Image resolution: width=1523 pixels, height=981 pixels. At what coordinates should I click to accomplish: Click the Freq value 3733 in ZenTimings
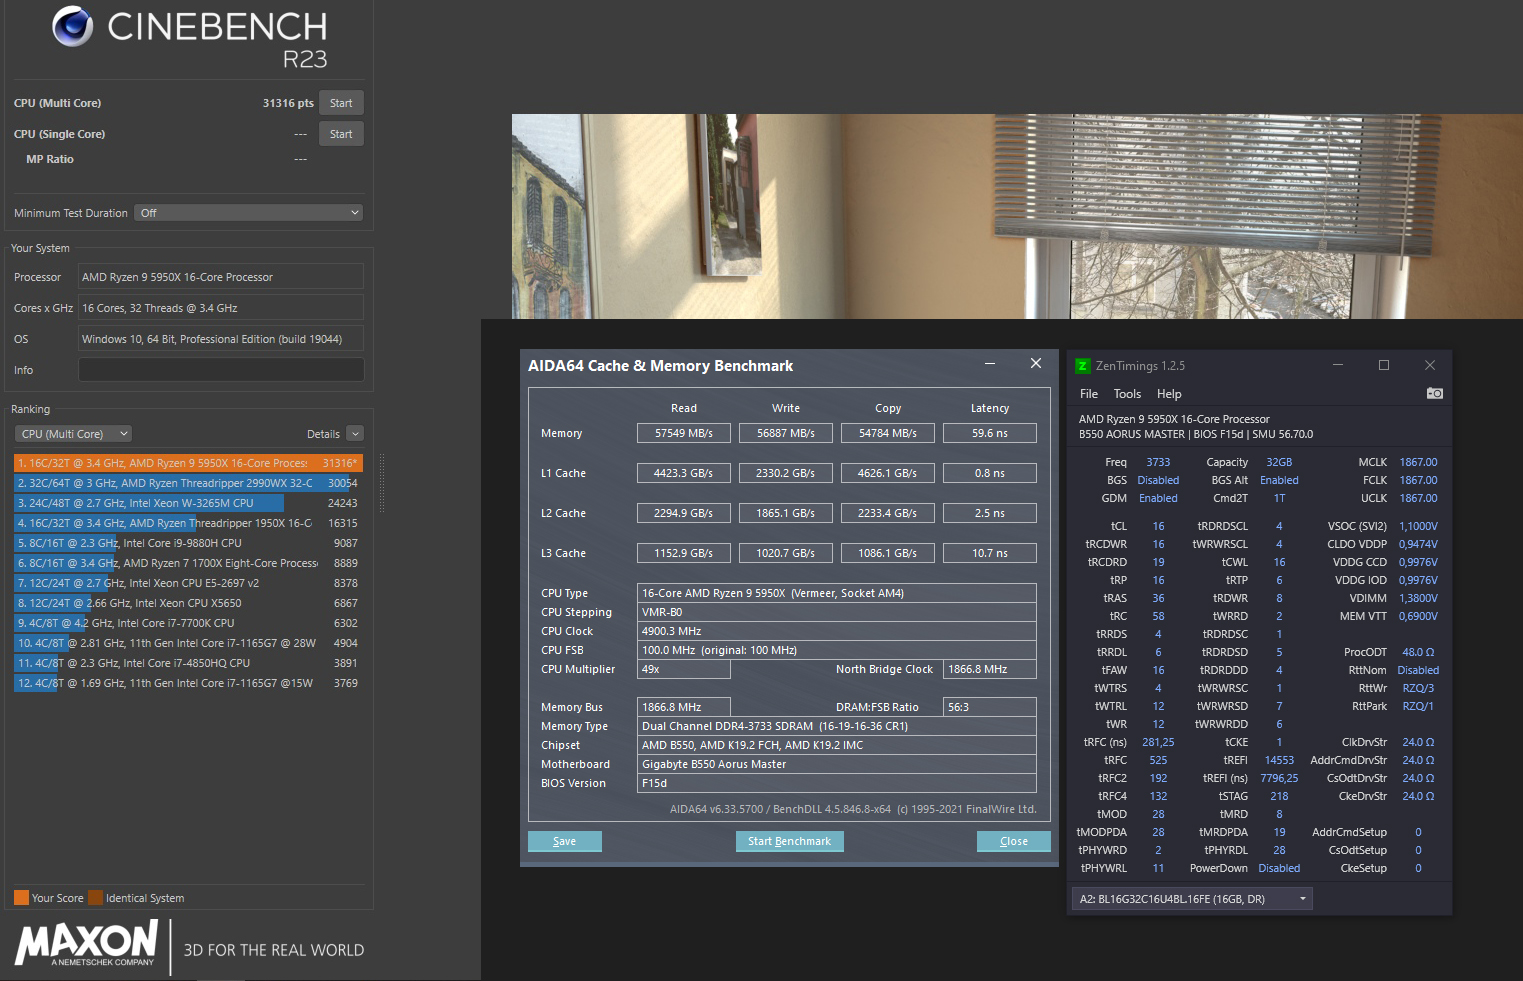point(1158,462)
